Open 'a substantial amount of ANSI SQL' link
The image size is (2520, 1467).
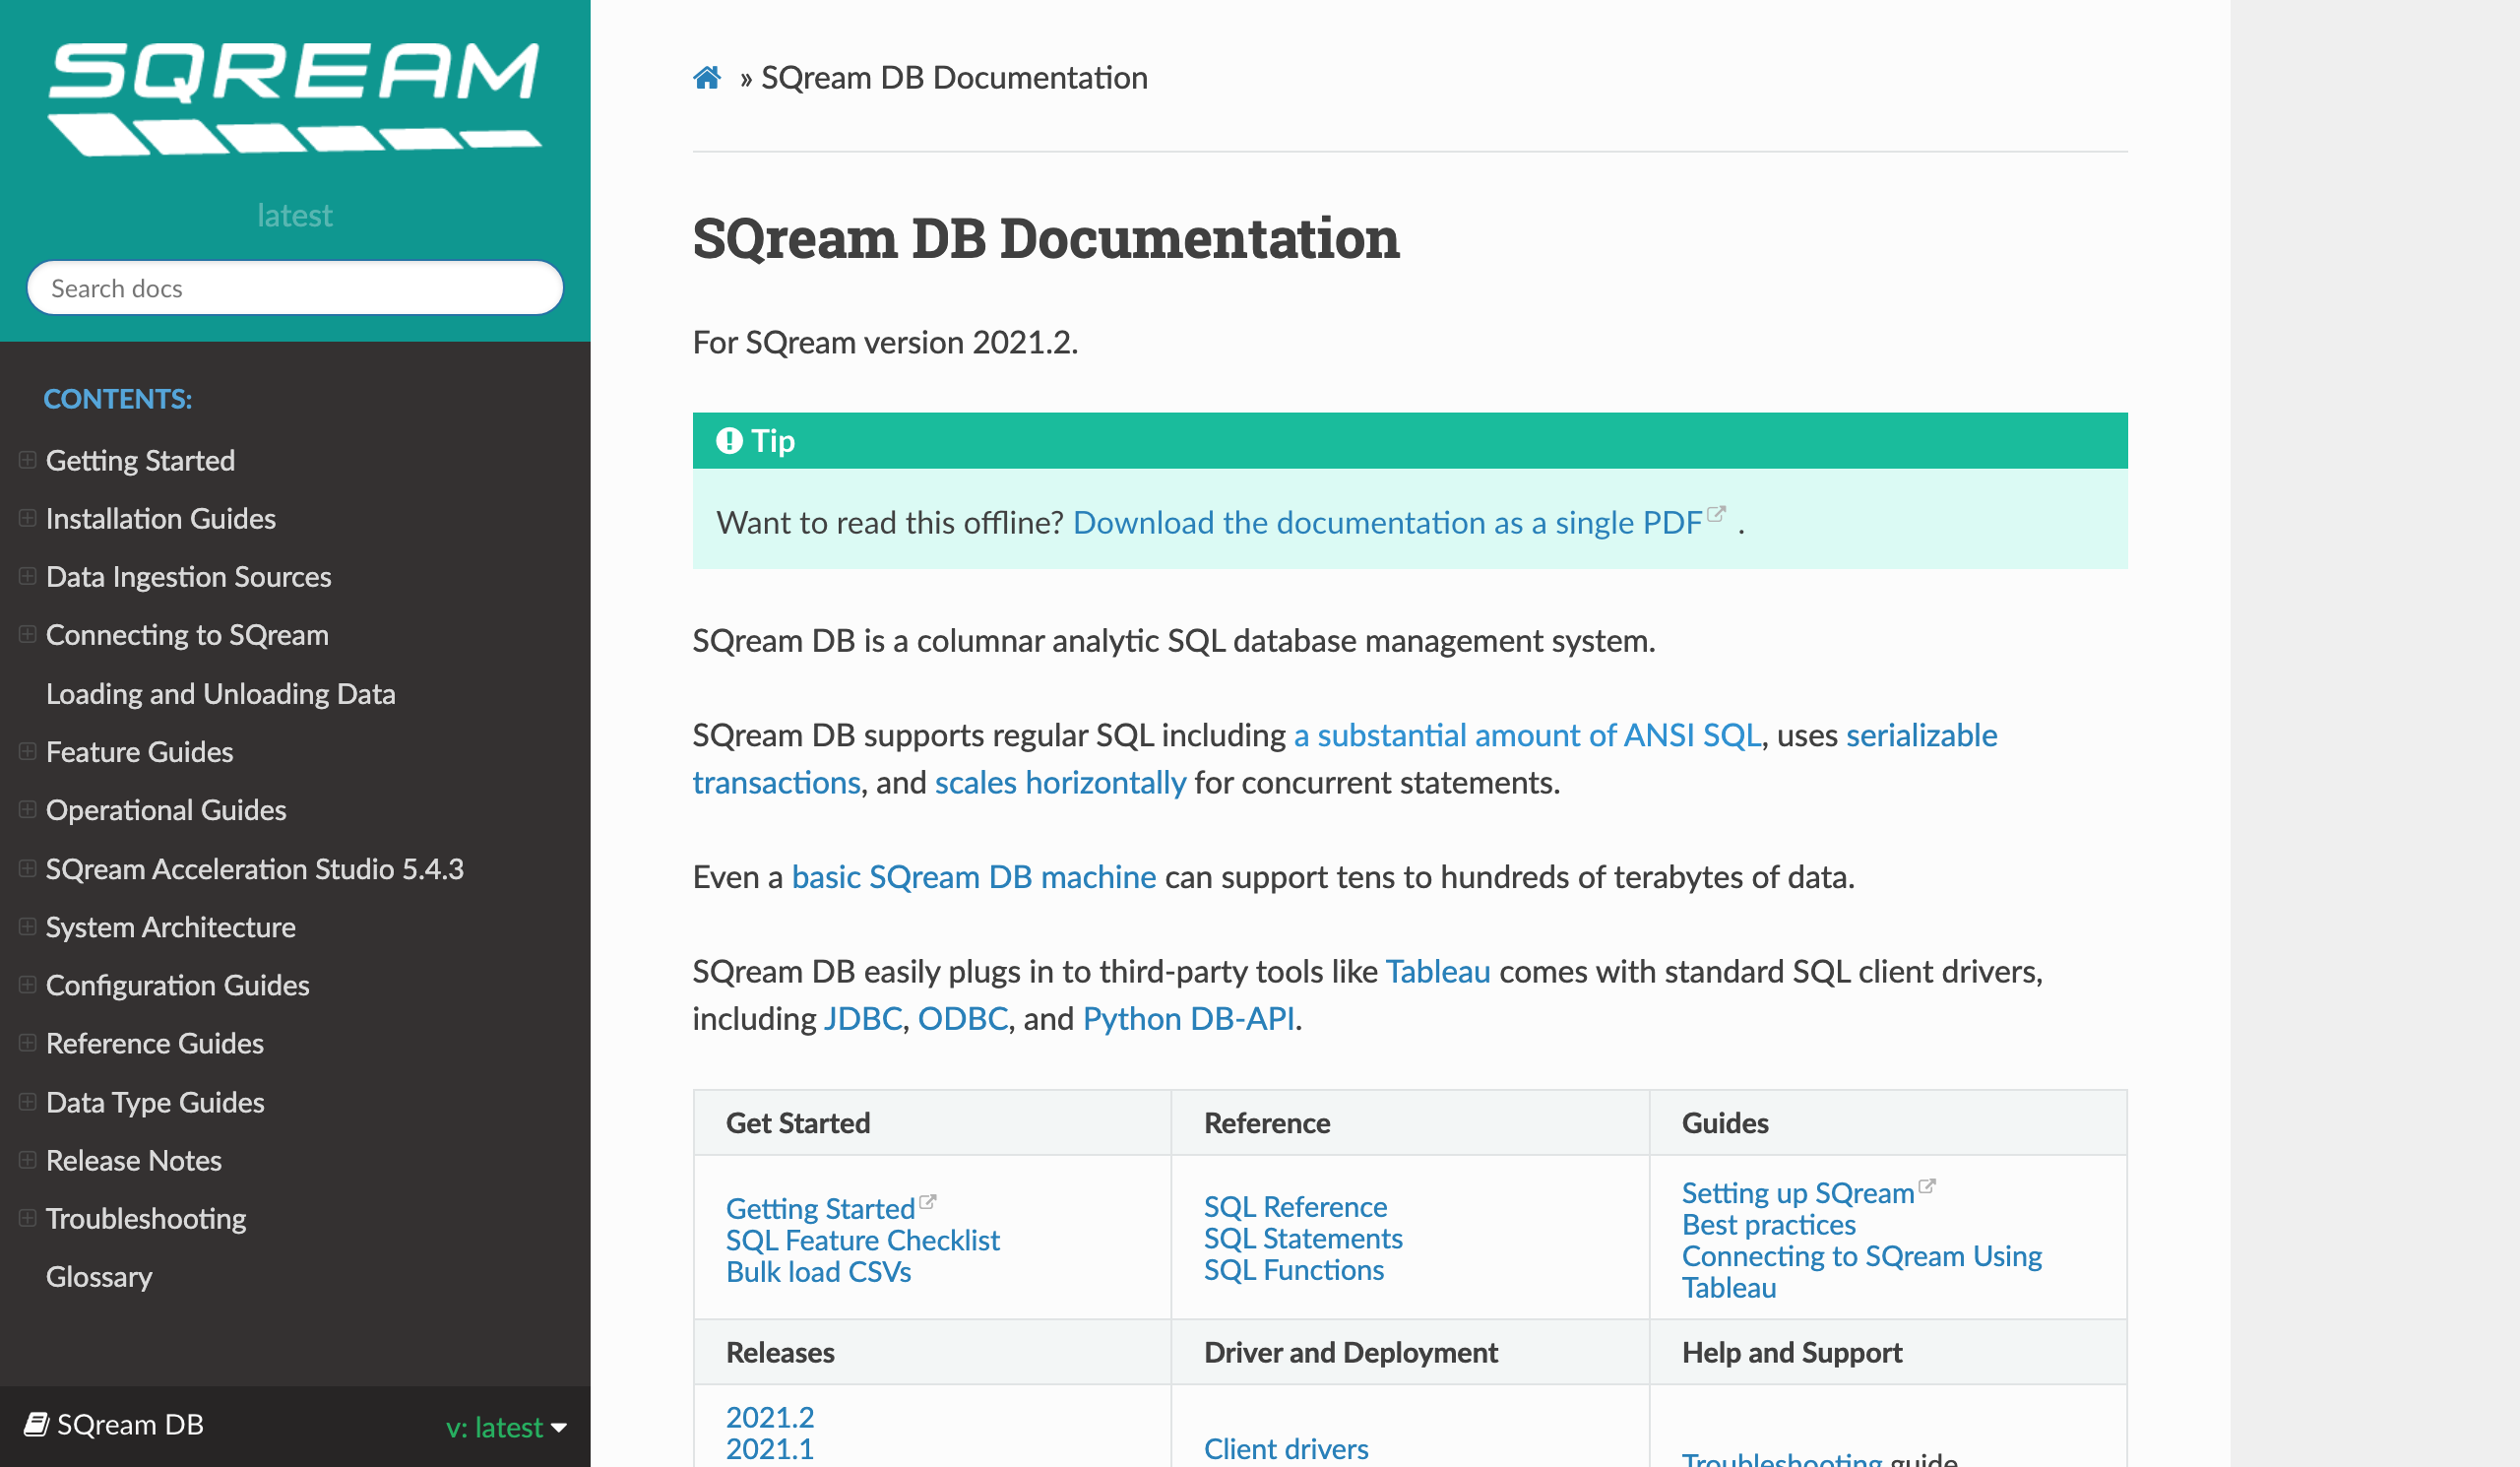(1527, 735)
